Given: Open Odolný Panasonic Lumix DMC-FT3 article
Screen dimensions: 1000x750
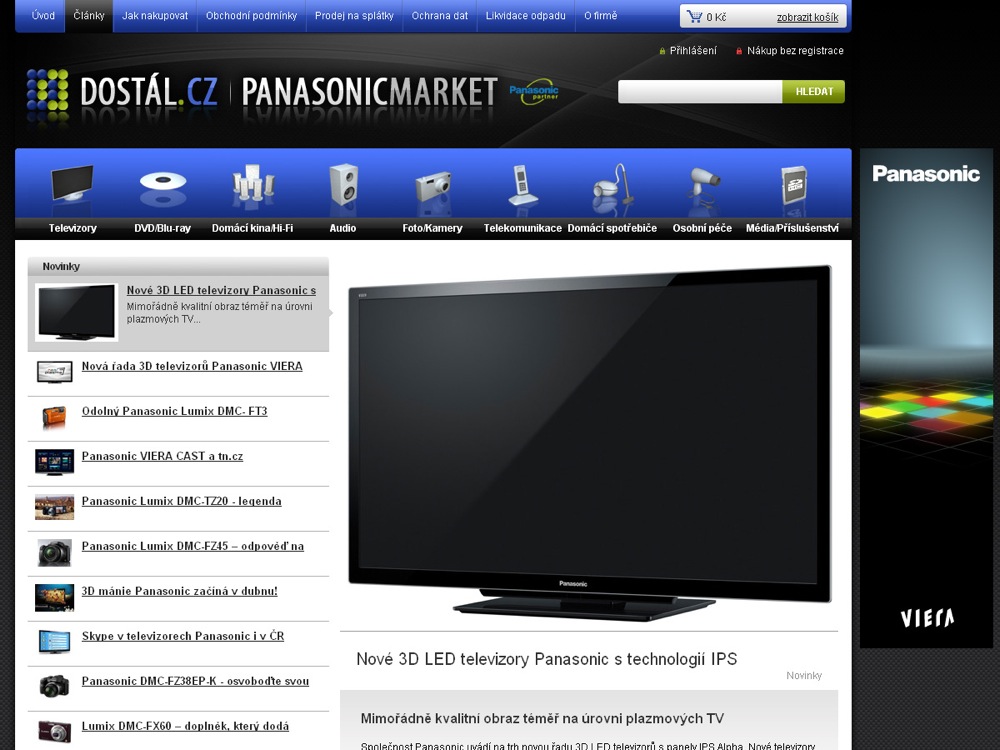Looking at the screenshot, I should point(174,411).
